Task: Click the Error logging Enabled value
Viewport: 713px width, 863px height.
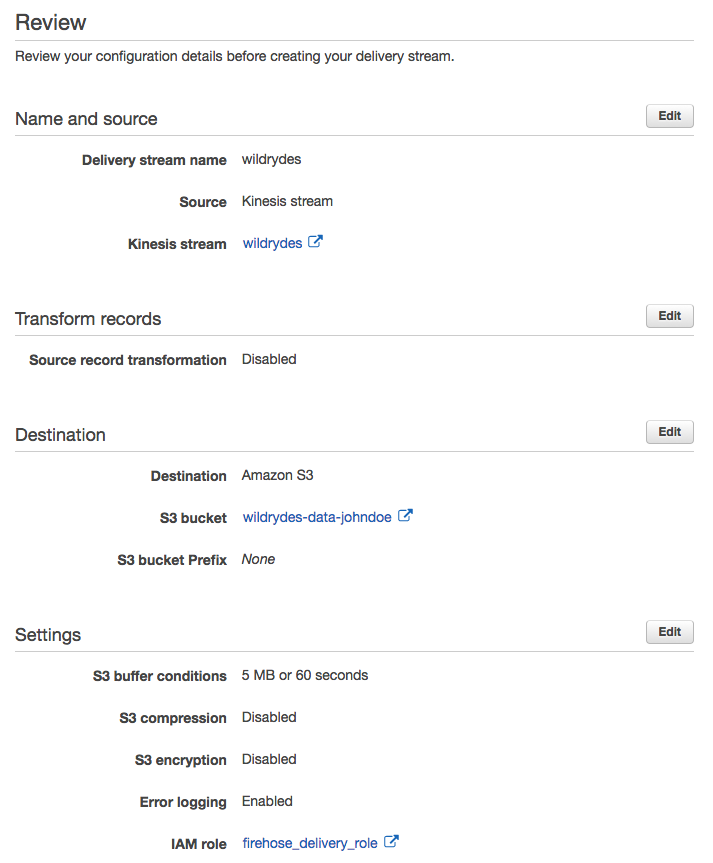Action: click(267, 801)
